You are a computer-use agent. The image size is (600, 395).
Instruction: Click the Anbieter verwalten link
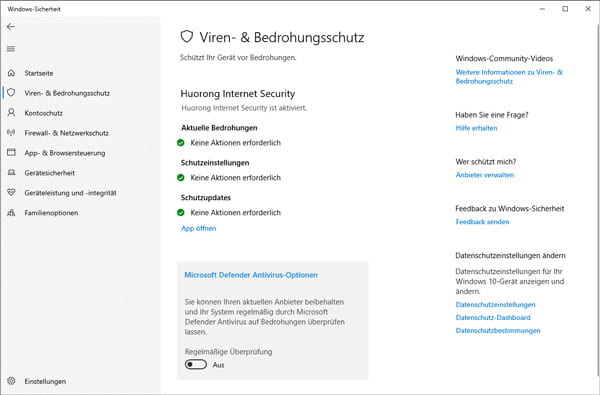(x=485, y=175)
